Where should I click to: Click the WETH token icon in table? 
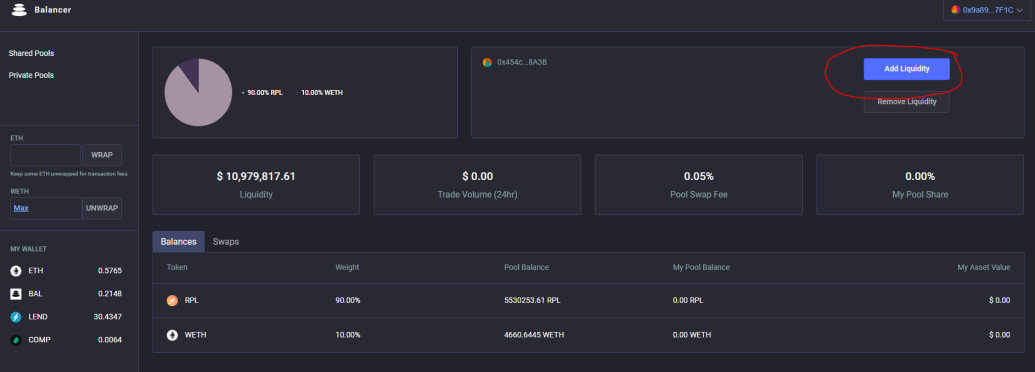(172, 335)
